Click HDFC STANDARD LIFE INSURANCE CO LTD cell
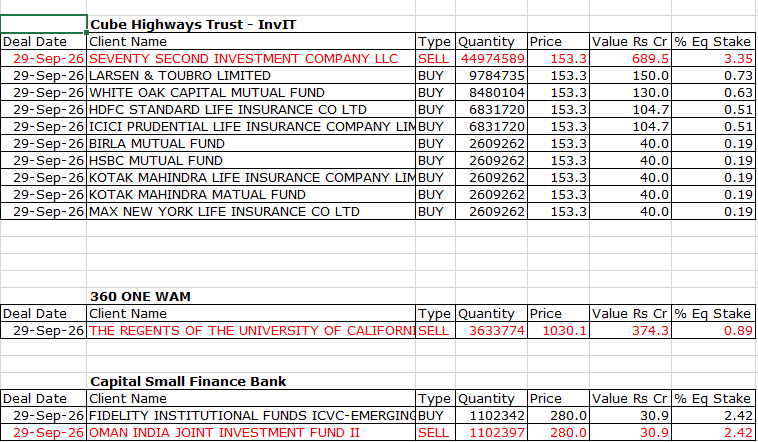 tap(251, 109)
